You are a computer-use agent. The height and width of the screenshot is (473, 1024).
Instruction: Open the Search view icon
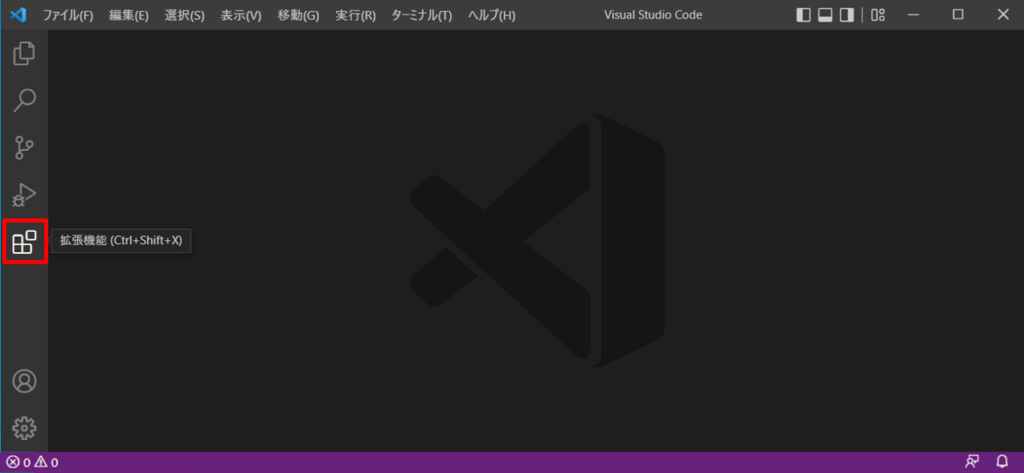24,100
